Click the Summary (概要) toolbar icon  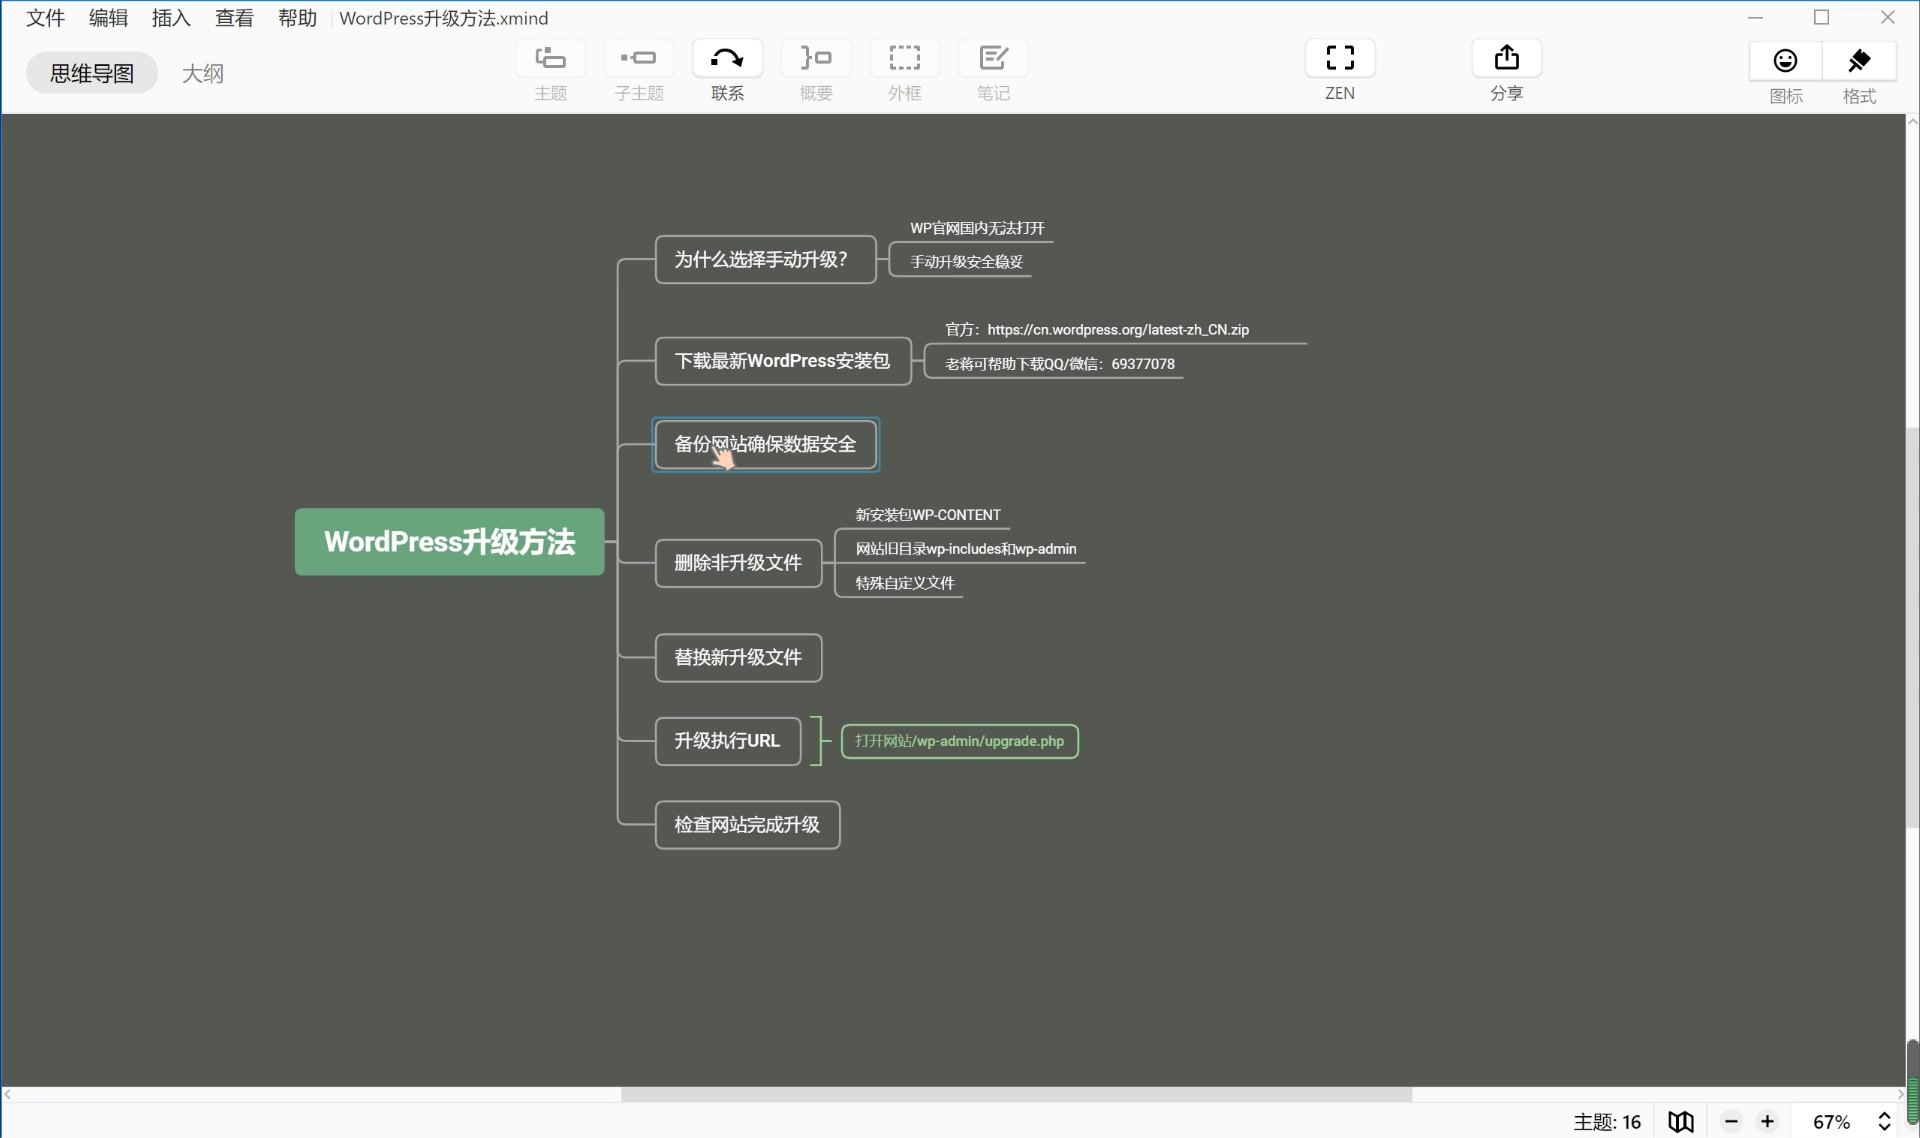click(x=816, y=59)
